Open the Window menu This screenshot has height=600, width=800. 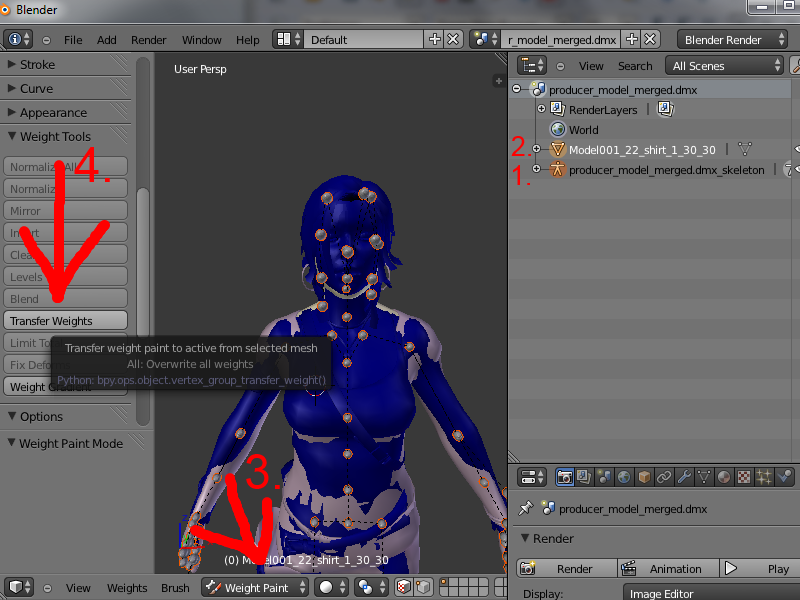coord(202,40)
